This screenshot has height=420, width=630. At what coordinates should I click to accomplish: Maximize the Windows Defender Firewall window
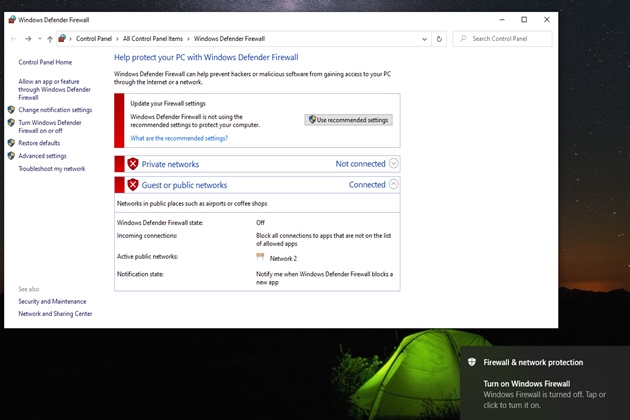click(x=524, y=19)
